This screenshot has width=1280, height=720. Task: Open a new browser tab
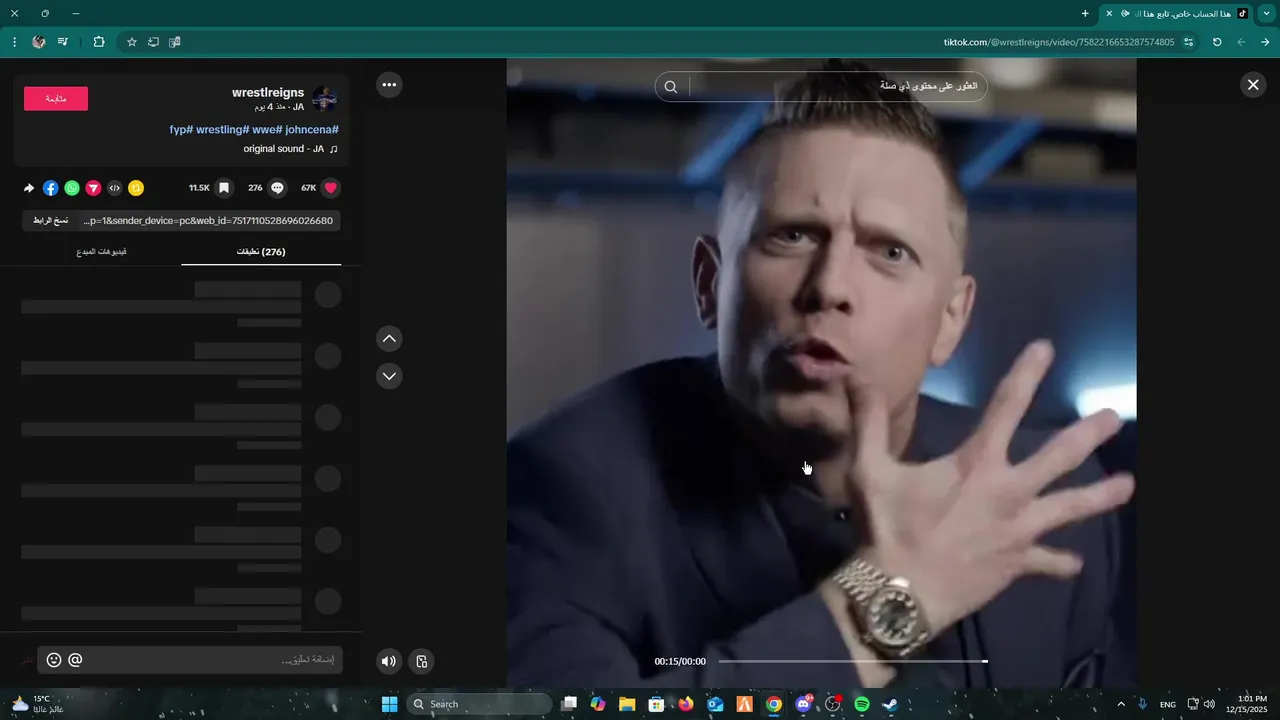pyautogui.click(x=1085, y=13)
